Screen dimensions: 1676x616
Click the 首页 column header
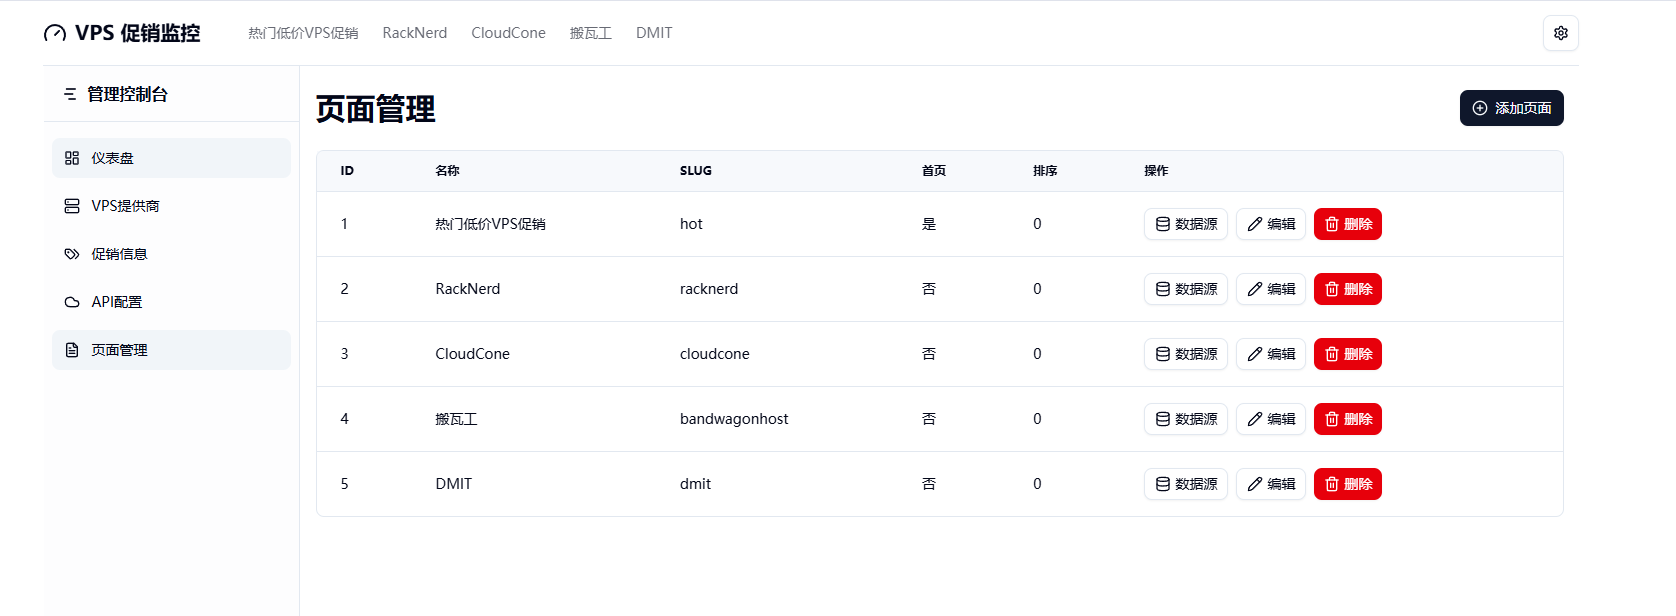pyautogui.click(x=934, y=171)
